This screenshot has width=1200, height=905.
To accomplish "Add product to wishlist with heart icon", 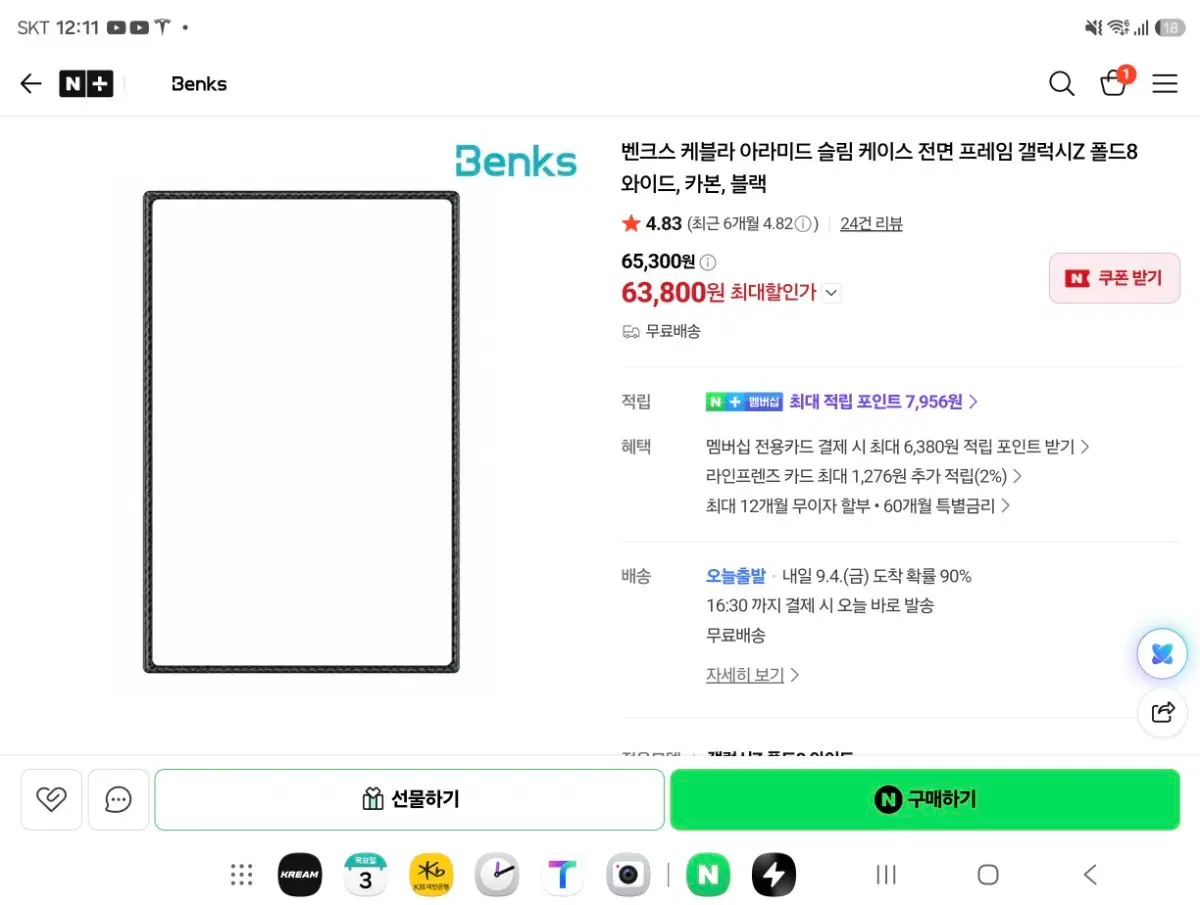I will pos(51,799).
